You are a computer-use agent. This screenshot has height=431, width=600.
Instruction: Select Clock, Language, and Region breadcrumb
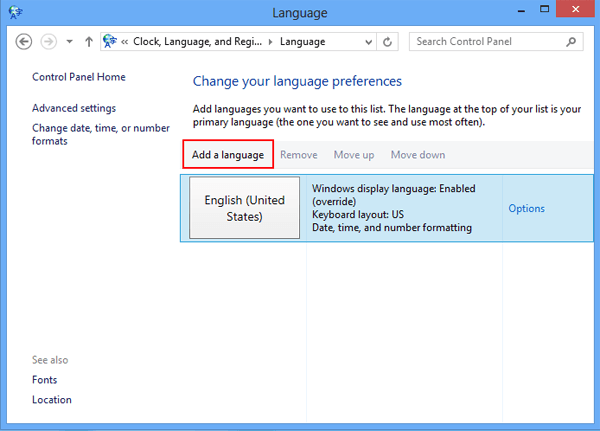coord(197,41)
